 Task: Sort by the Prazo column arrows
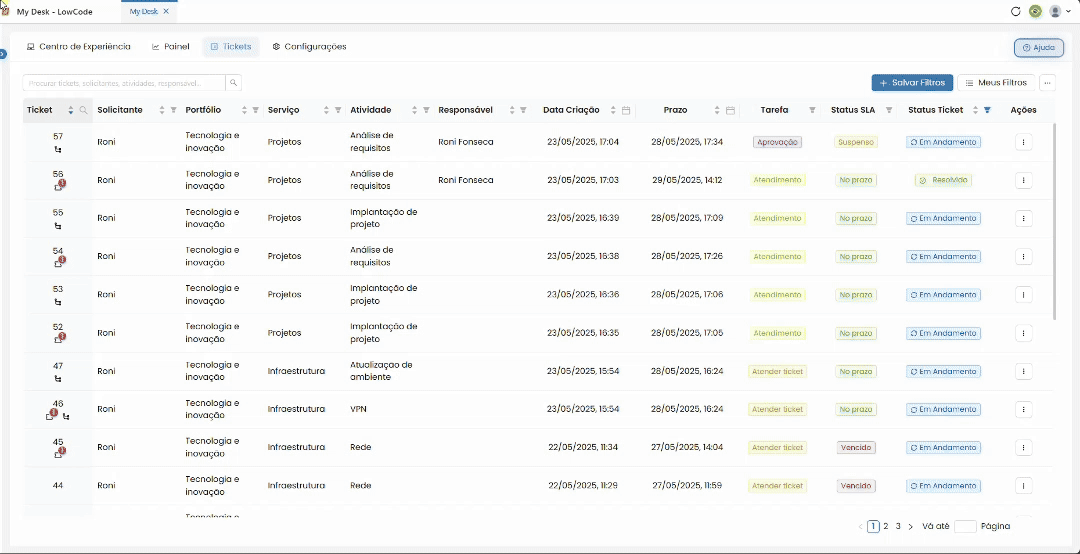[x=717, y=110]
